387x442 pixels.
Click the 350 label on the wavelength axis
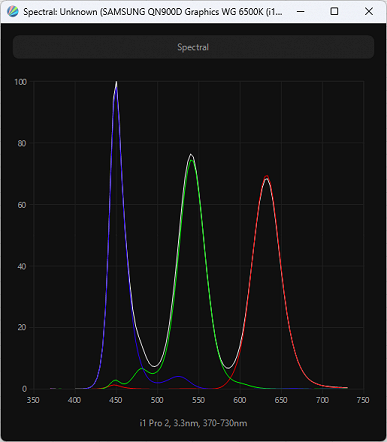tap(33, 400)
